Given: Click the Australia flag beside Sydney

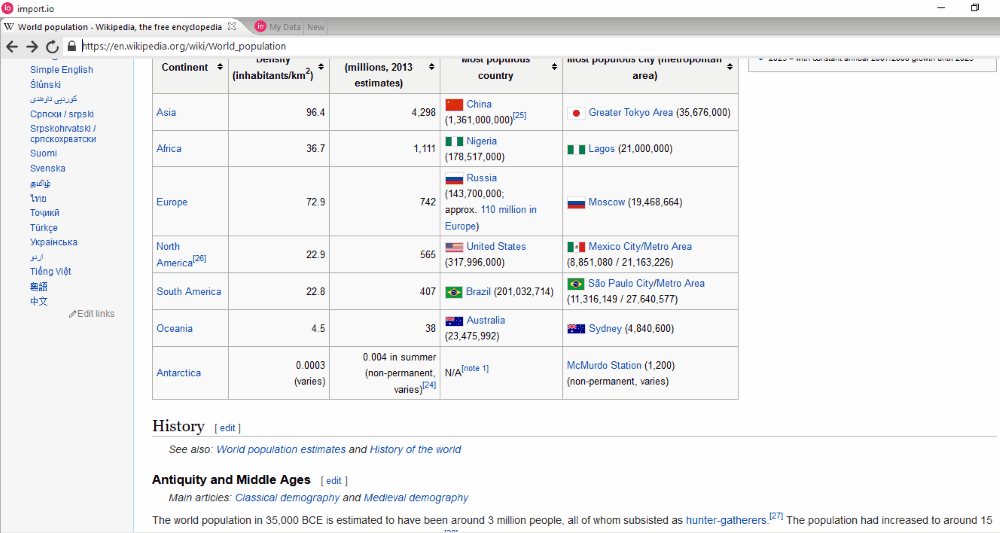Looking at the screenshot, I should [x=576, y=329].
